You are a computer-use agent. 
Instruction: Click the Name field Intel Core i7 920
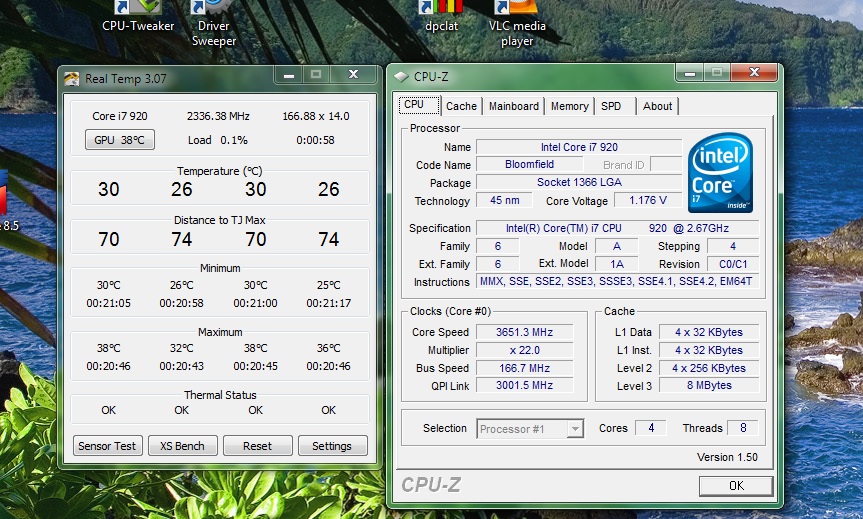pyautogui.click(x=579, y=147)
